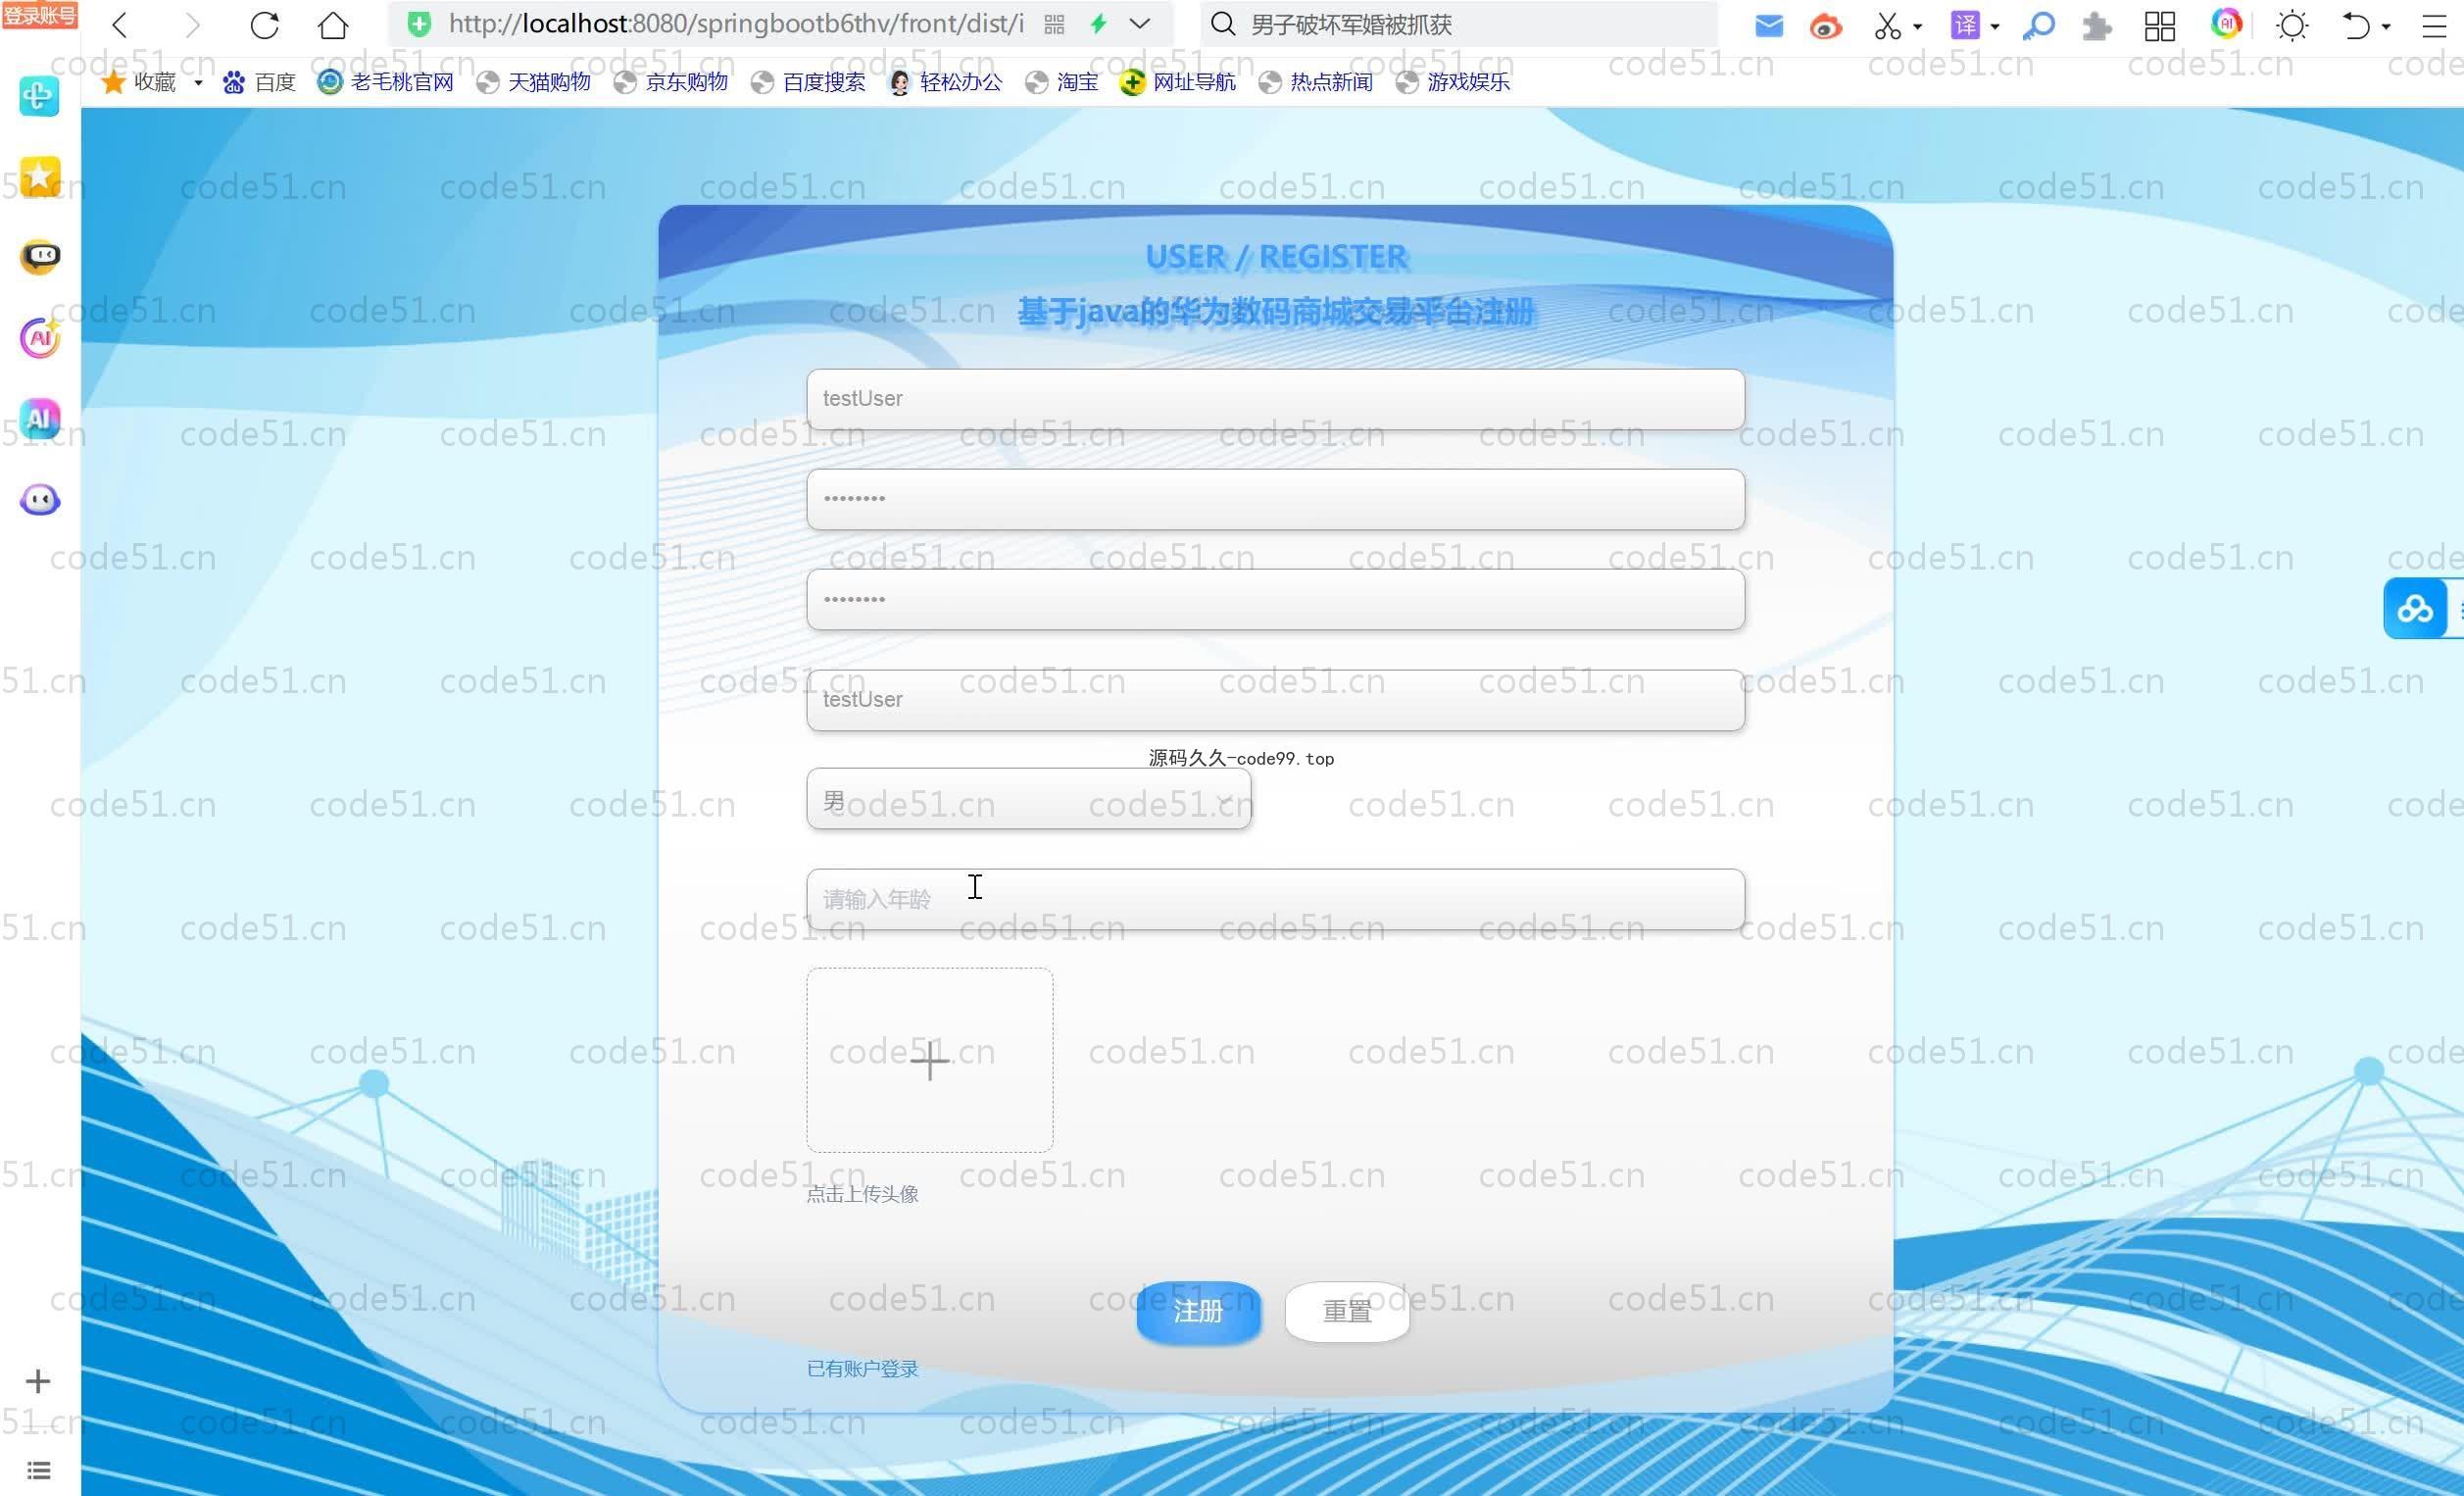Click the blue magnifier find icon

pos(2038,26)
